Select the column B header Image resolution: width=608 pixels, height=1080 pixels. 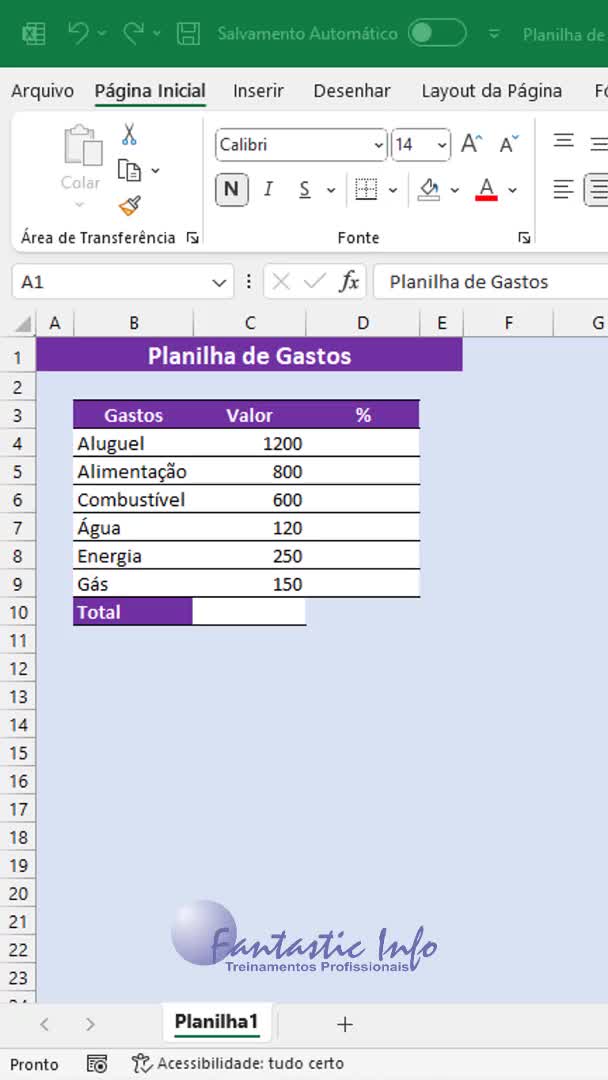coord(134,323)
